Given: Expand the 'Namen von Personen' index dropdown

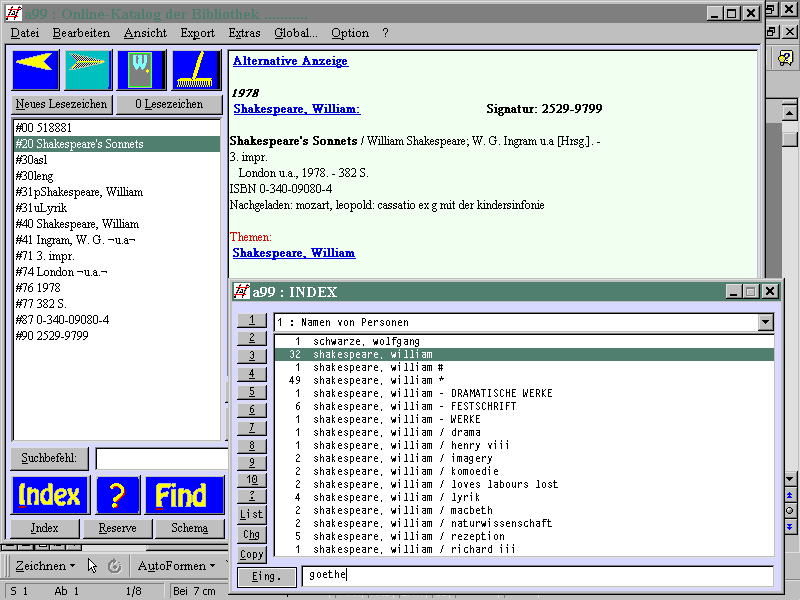Looking at the screenshot, I should pyautogui.click(x=765, y=322).
